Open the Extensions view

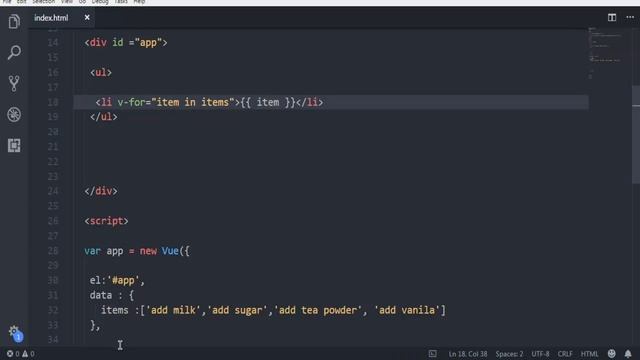point(14,145)
